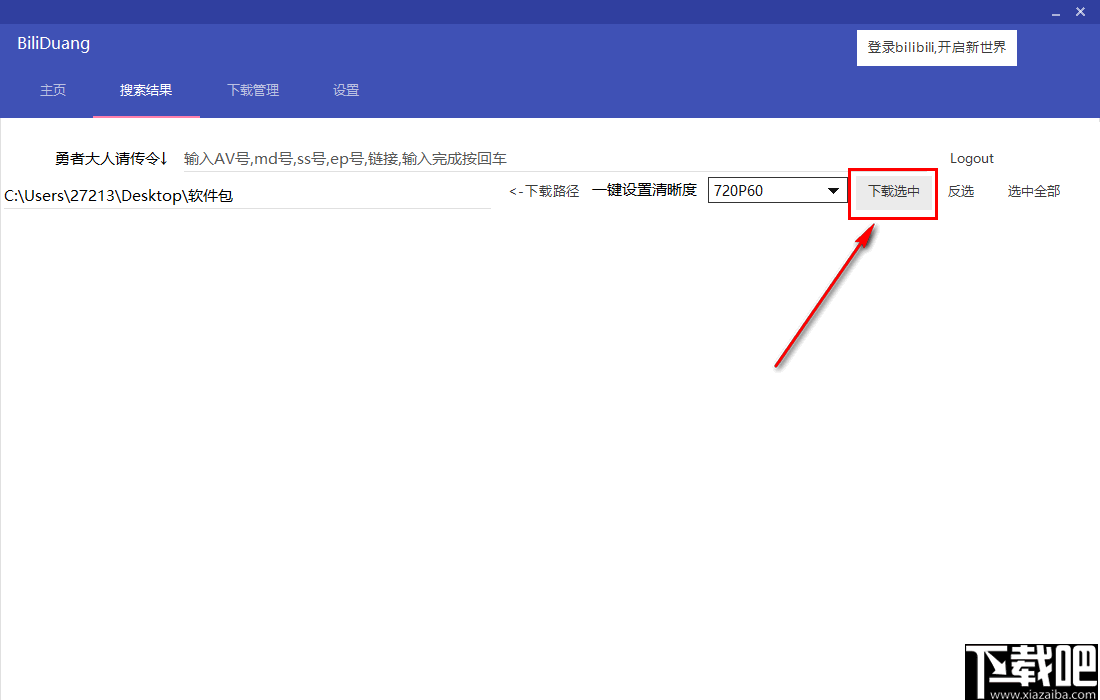Switch to the 下载管理 tab
The width and height of the screenshot is (1100, 700).
coord(252,90)
